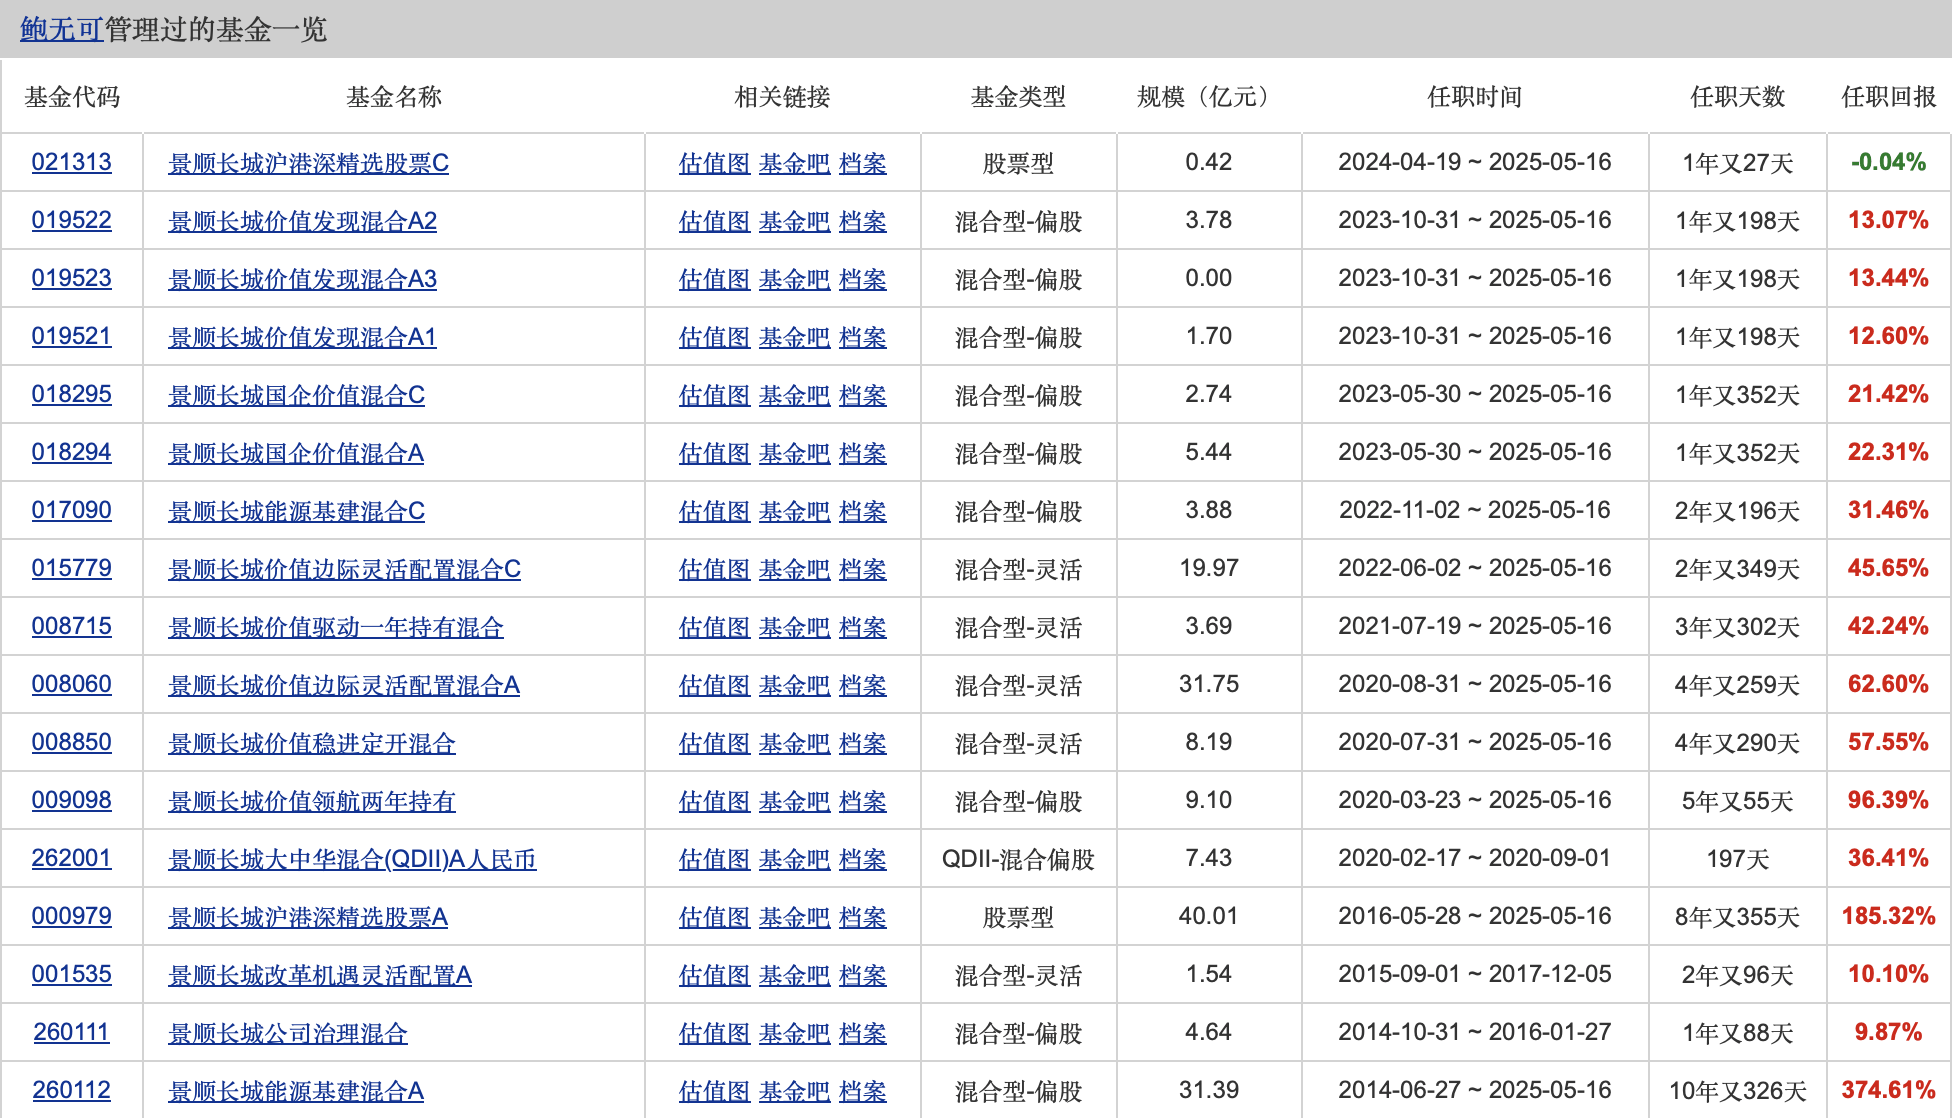Open 景顺长城沪港深精选股票C fund page
Viewport: 1954px width, 1118px height.
click(x=309, y=163)
